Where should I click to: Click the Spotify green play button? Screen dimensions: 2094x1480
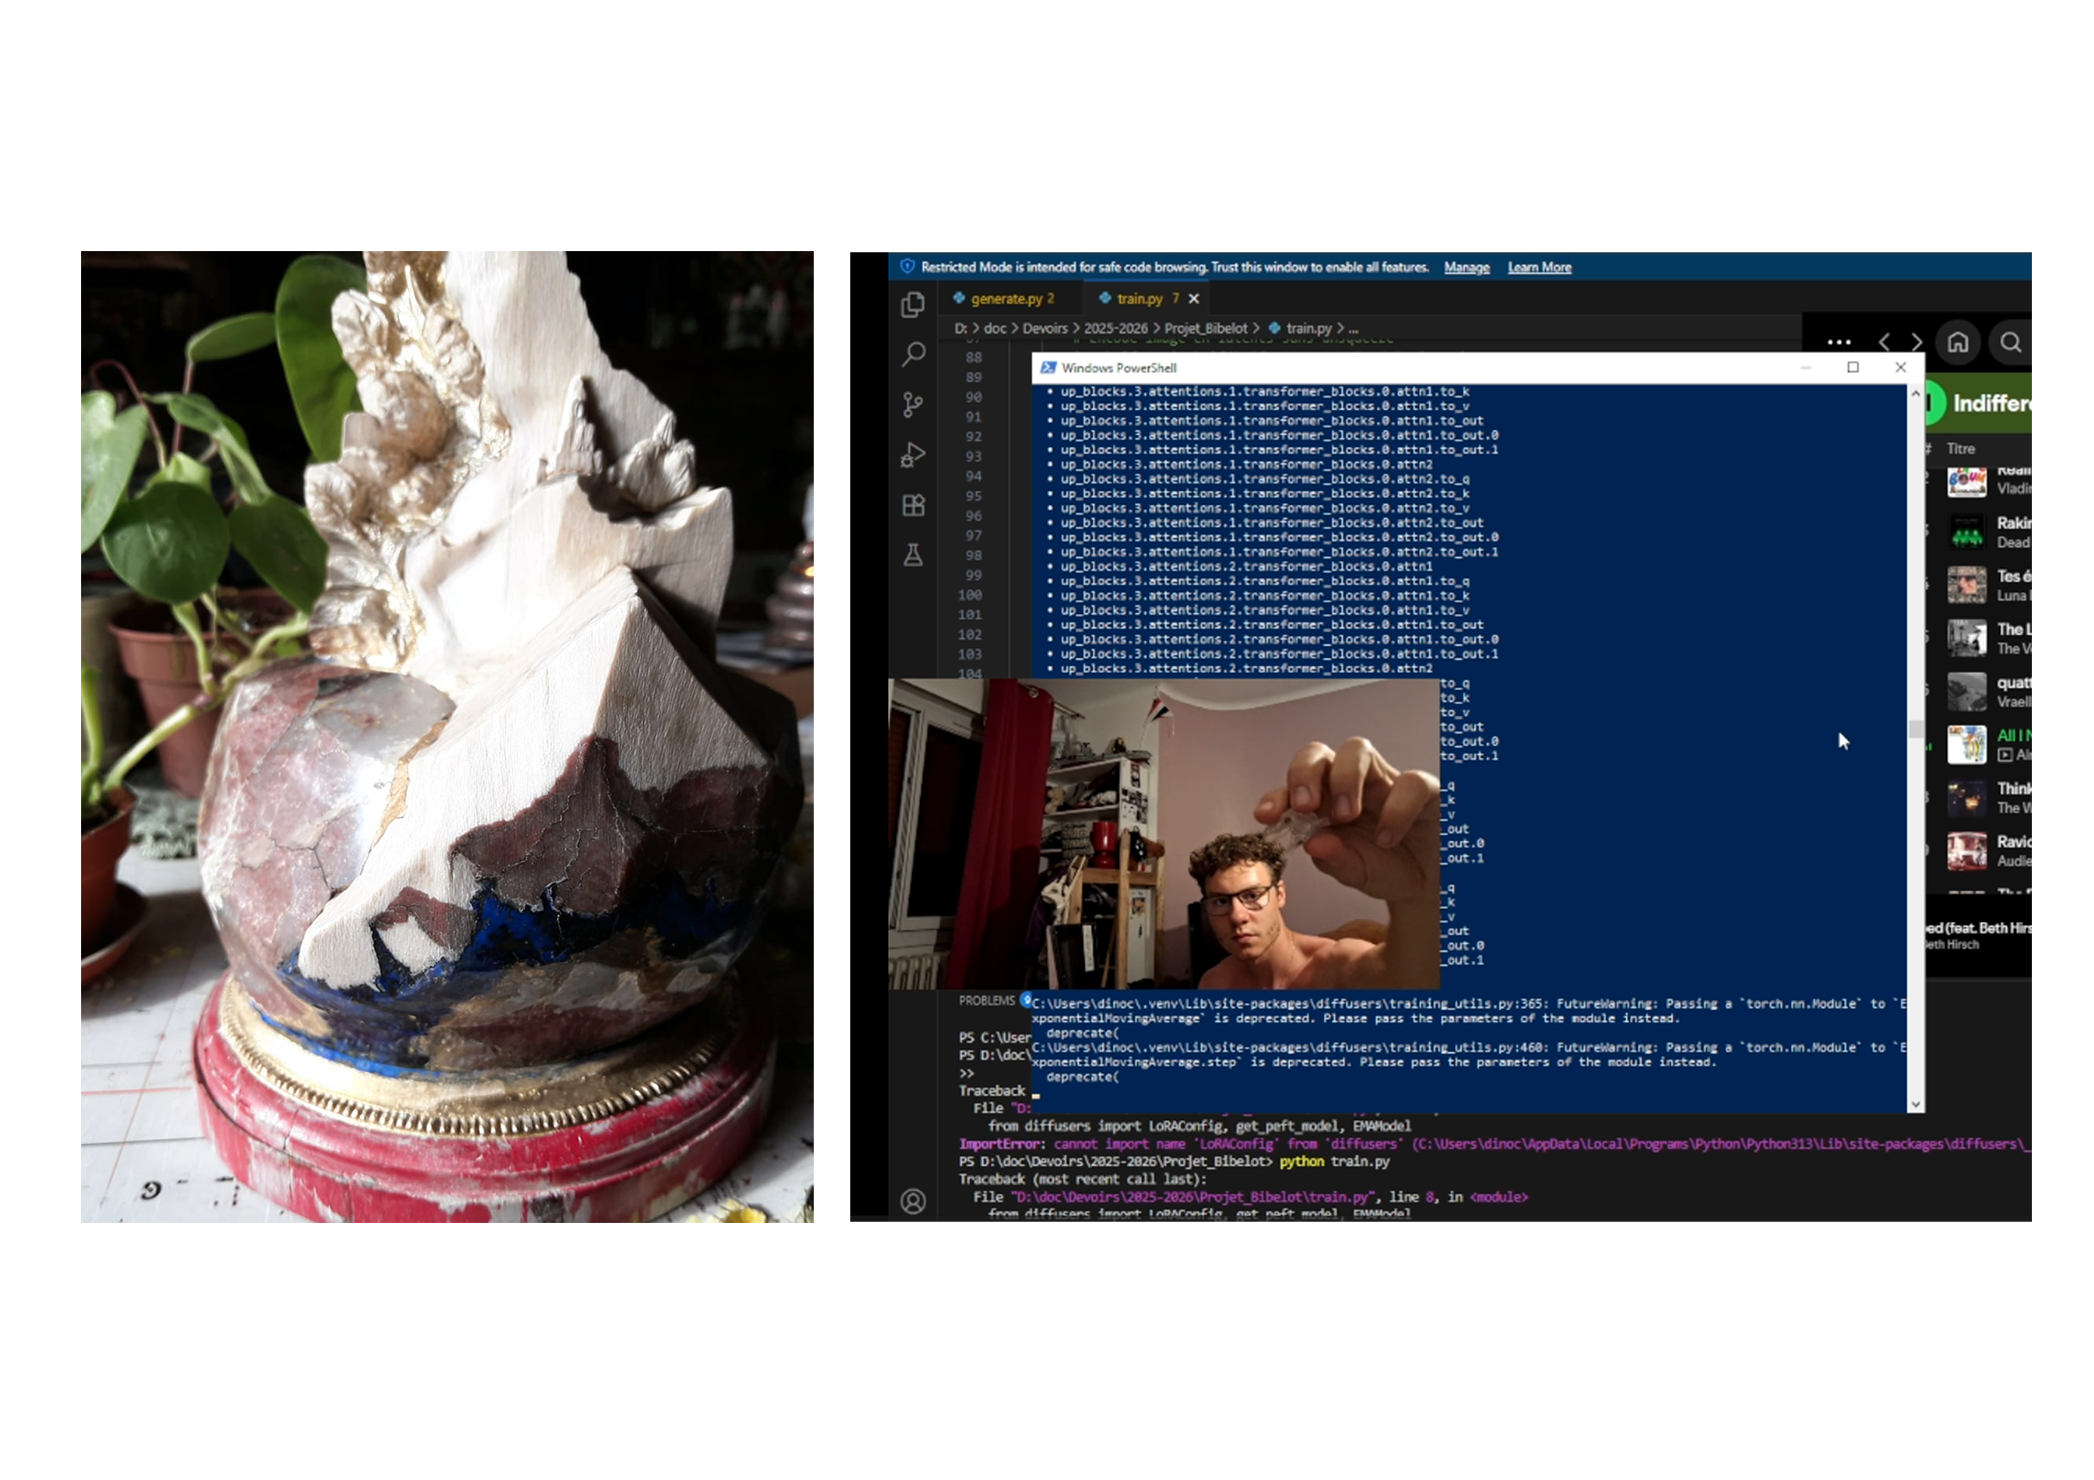(x=1934, y=403)
